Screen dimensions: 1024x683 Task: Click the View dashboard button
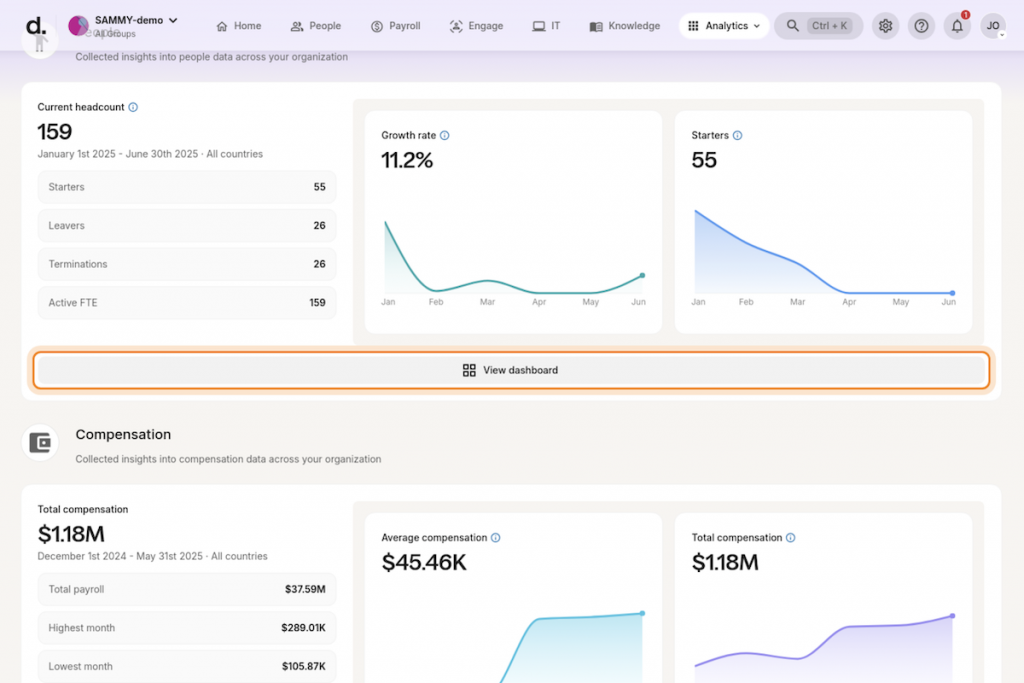pyautogui.click(x=511, y=370)
